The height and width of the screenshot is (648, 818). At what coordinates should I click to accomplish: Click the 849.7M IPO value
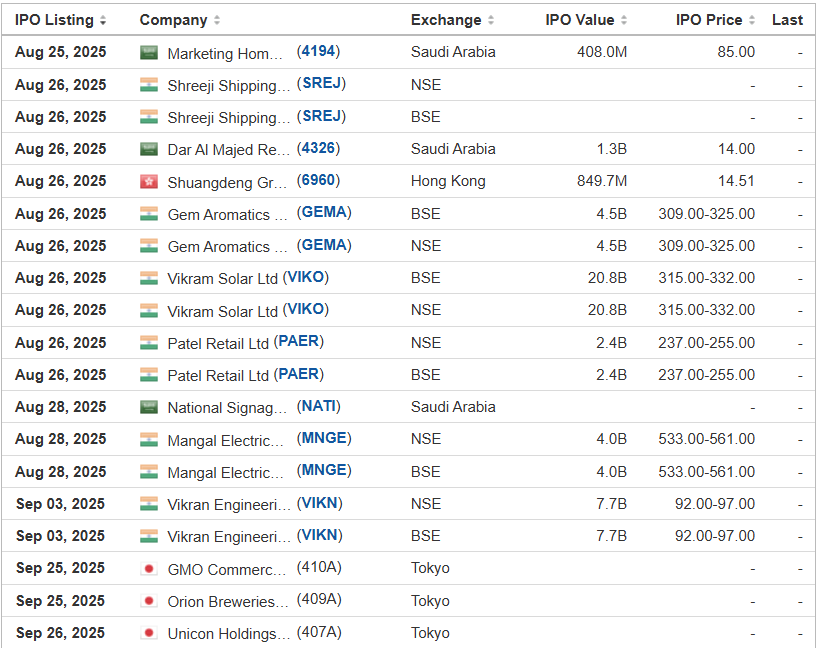(x=602, y=181)
